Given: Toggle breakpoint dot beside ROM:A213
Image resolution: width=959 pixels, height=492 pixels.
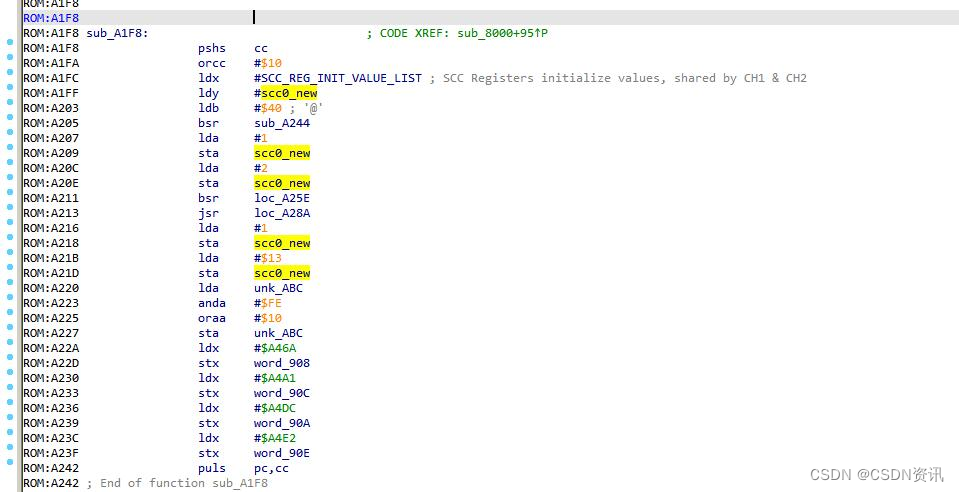Looking at the screenshot, I should [10, 207].
